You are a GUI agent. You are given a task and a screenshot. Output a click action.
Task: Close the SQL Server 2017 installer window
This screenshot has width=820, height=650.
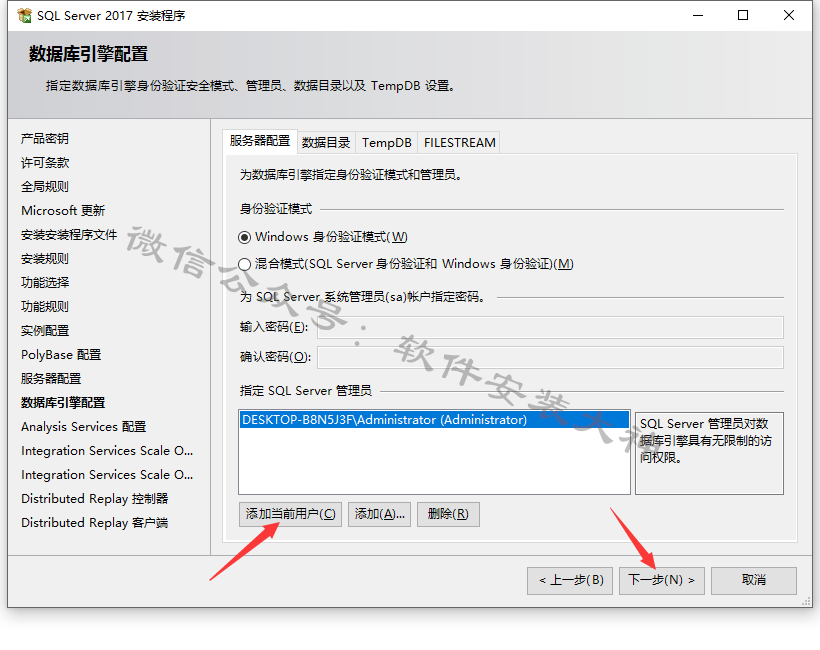pos(789,16)
